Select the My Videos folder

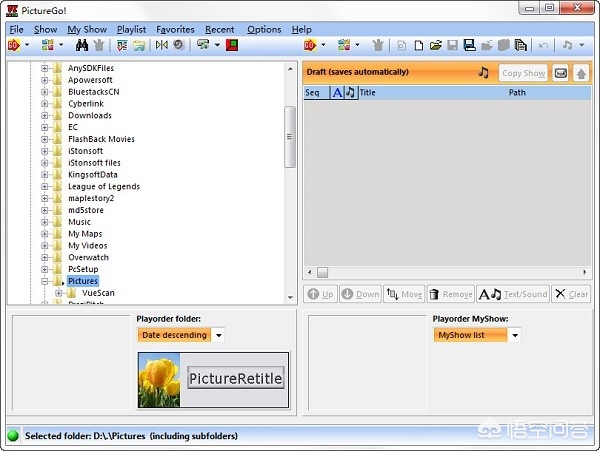tap(88, 246)
